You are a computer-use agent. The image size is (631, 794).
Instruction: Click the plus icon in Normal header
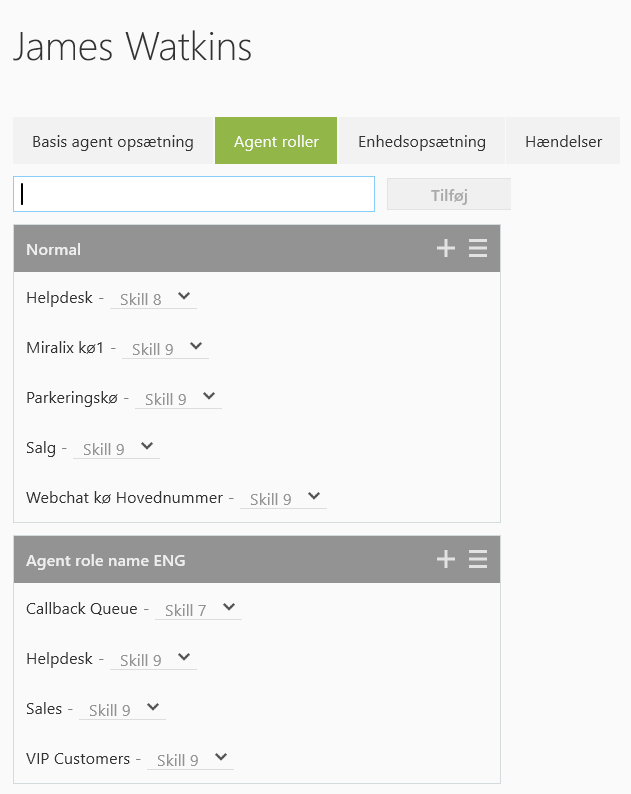point(446,249)
